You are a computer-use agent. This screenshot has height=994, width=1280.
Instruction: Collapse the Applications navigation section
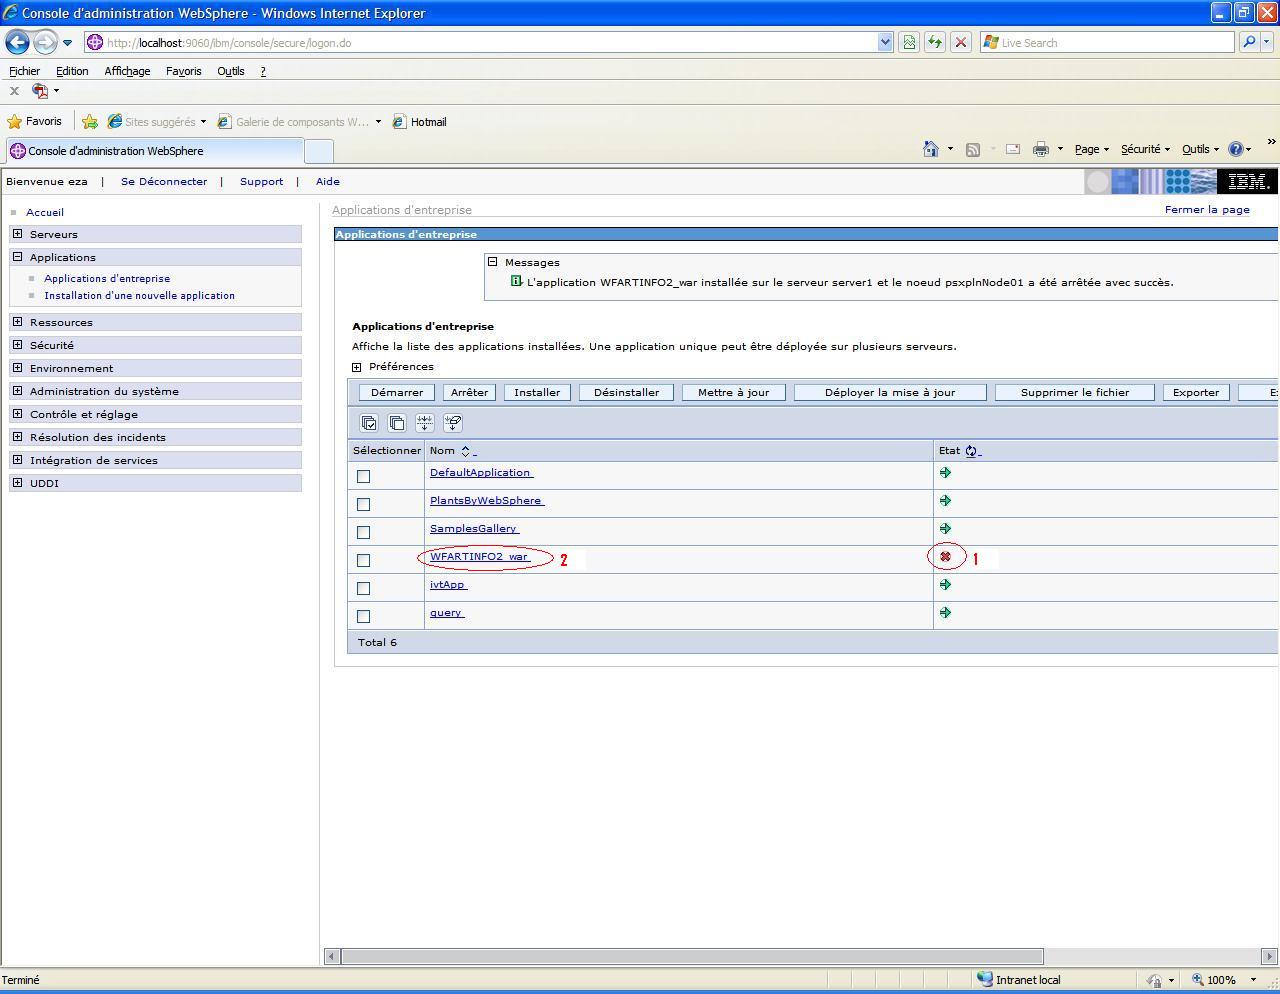pyautogui.click(x=17, y=257)
